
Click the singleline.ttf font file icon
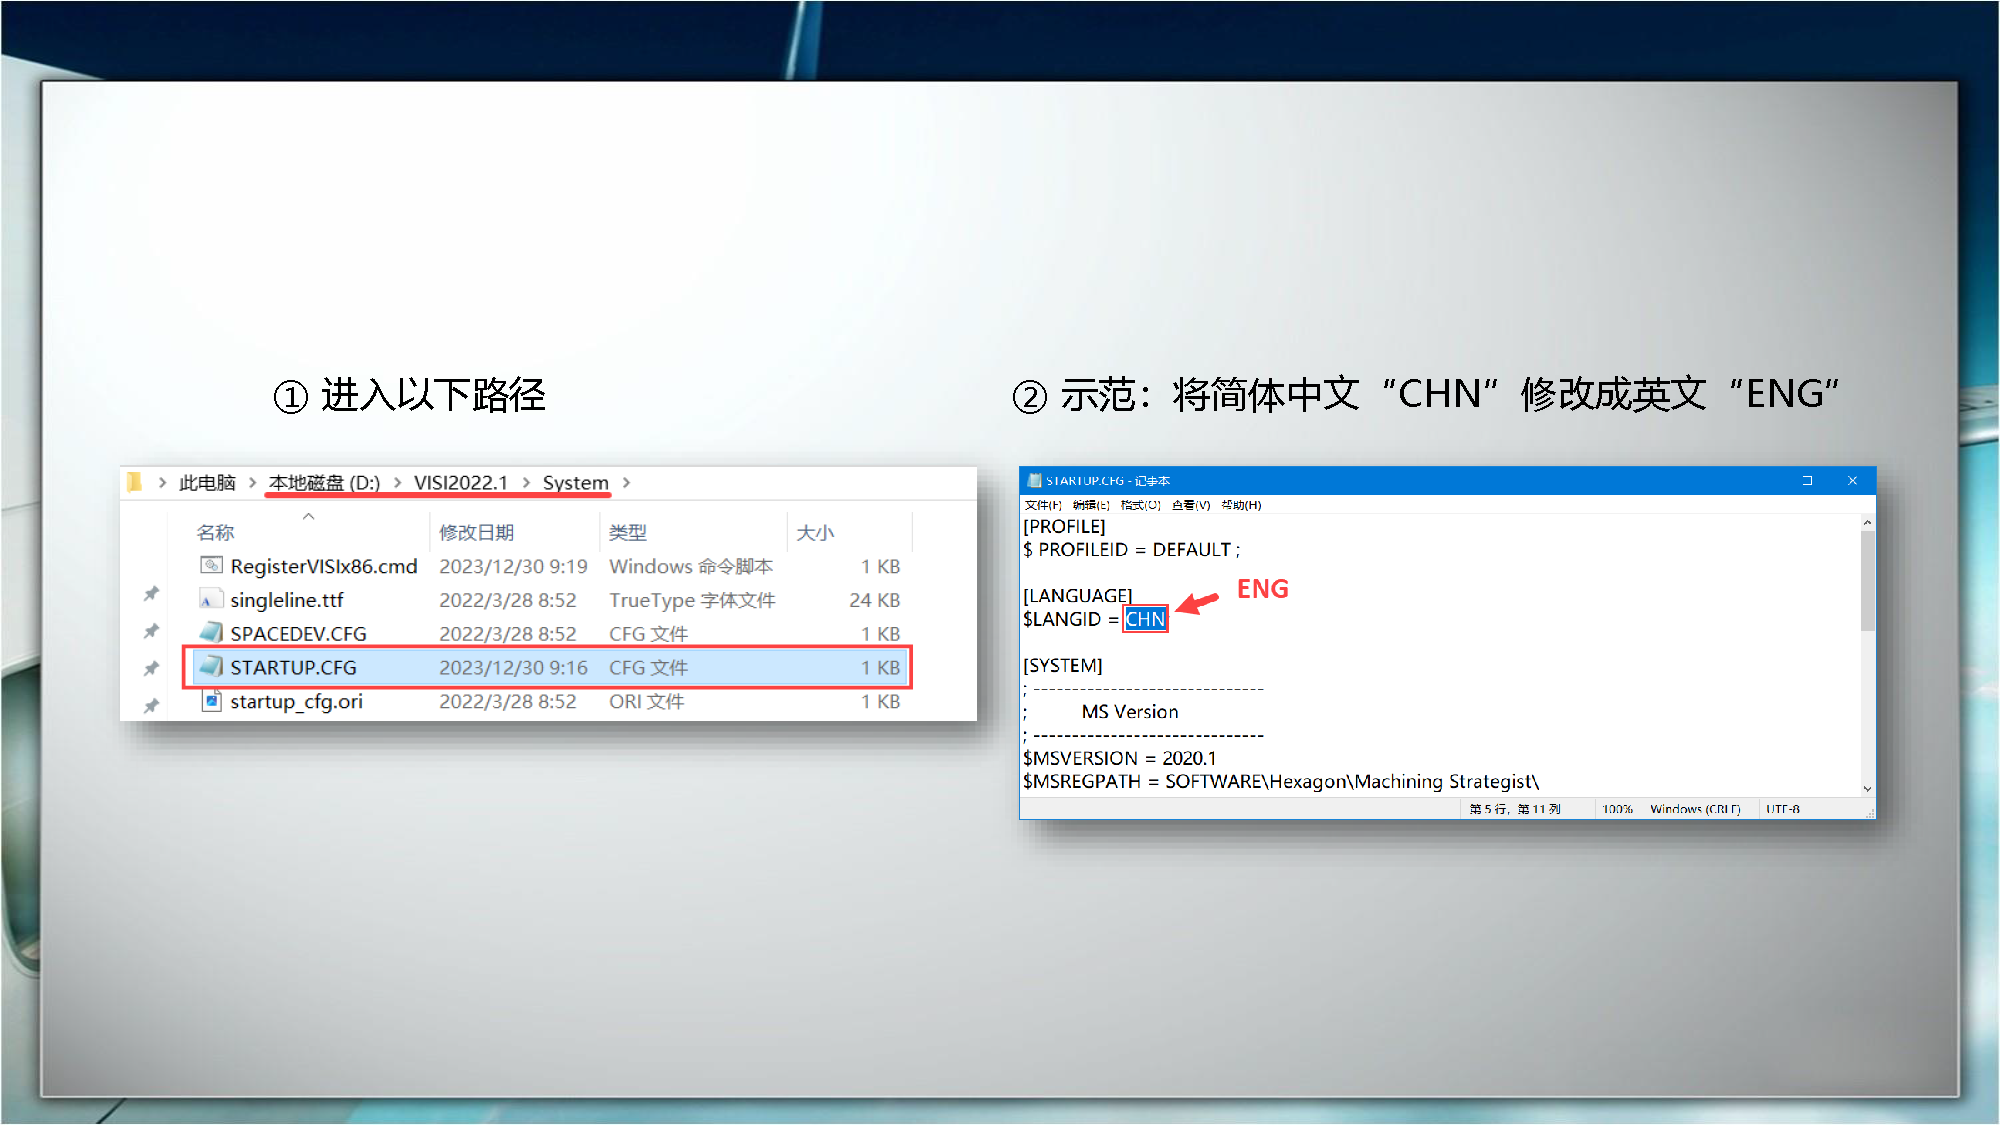(x=211, y=599)
